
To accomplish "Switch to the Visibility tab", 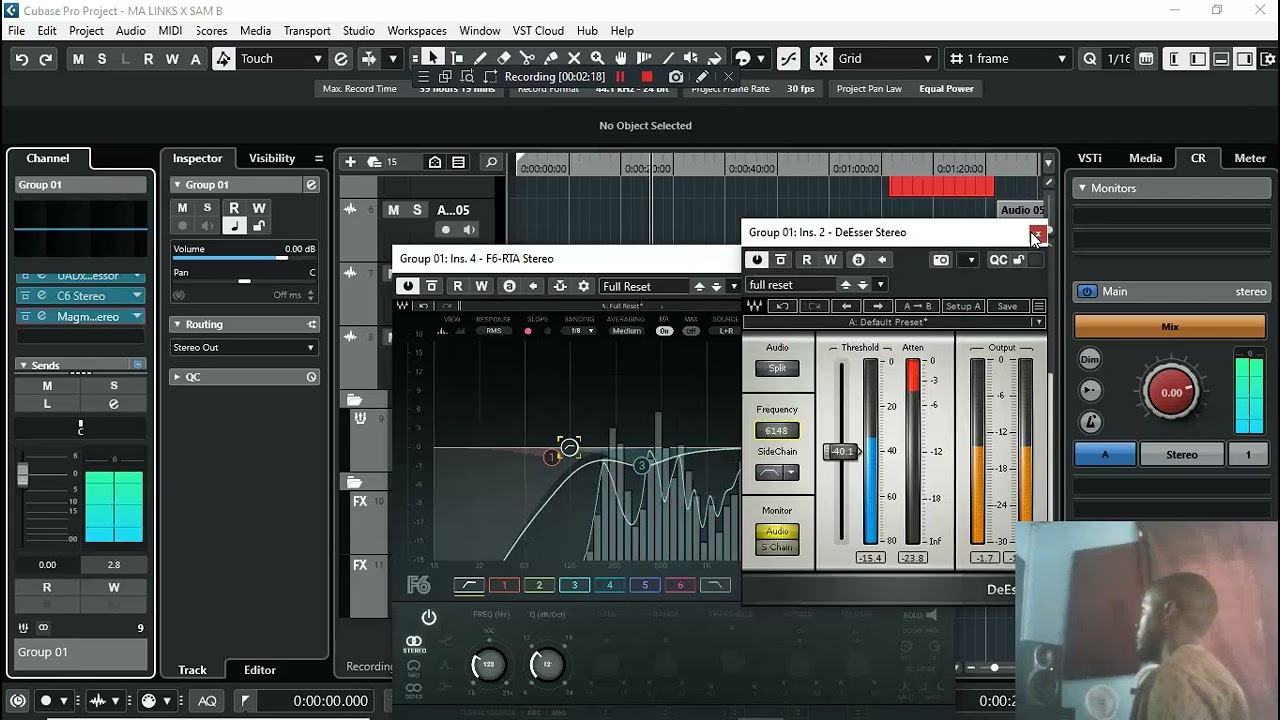I will point(272,158).
